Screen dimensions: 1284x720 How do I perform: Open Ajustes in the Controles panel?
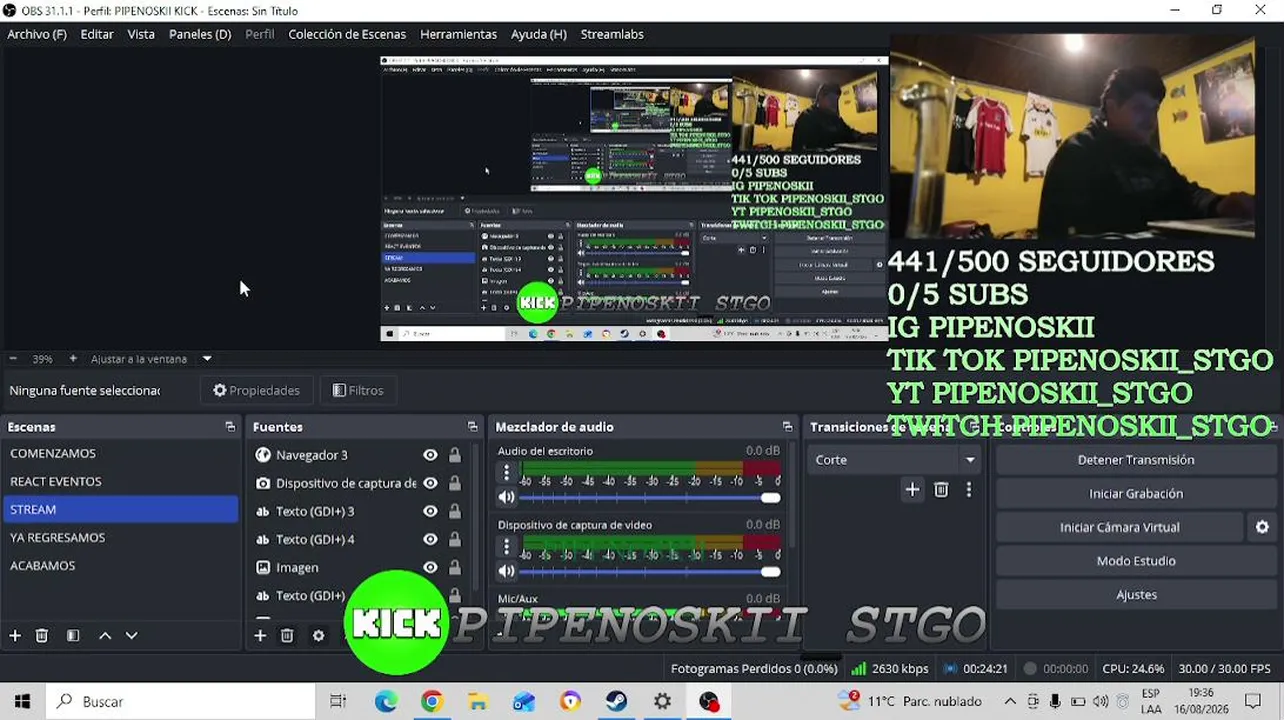pyautogui.click(x=1136, y=594)
